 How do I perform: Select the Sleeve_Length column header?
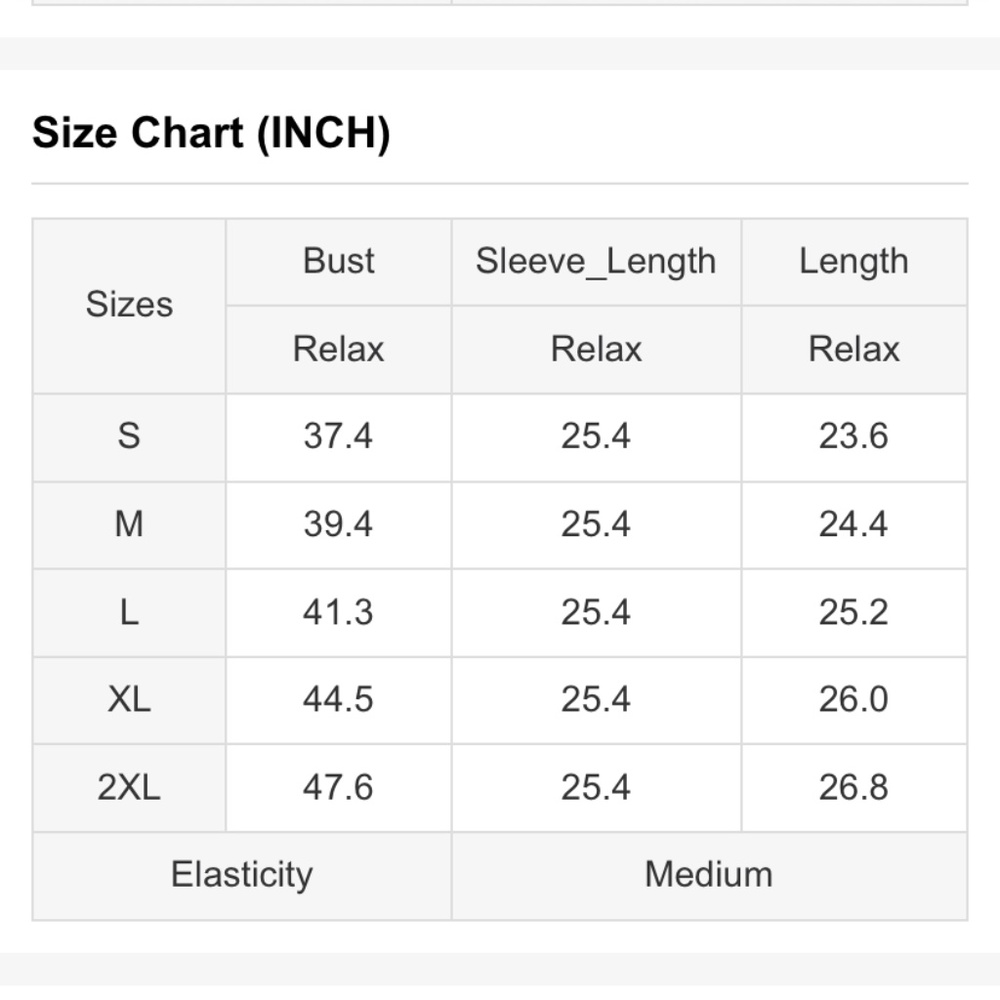click(596, 261)
